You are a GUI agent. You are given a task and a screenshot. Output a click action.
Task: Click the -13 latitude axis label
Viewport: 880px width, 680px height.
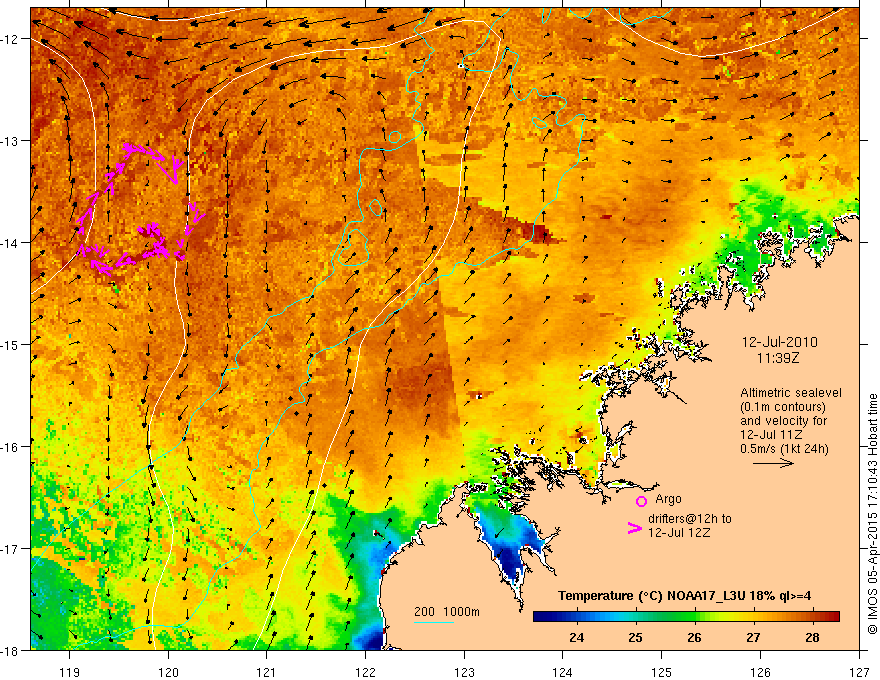pos(10,141)
